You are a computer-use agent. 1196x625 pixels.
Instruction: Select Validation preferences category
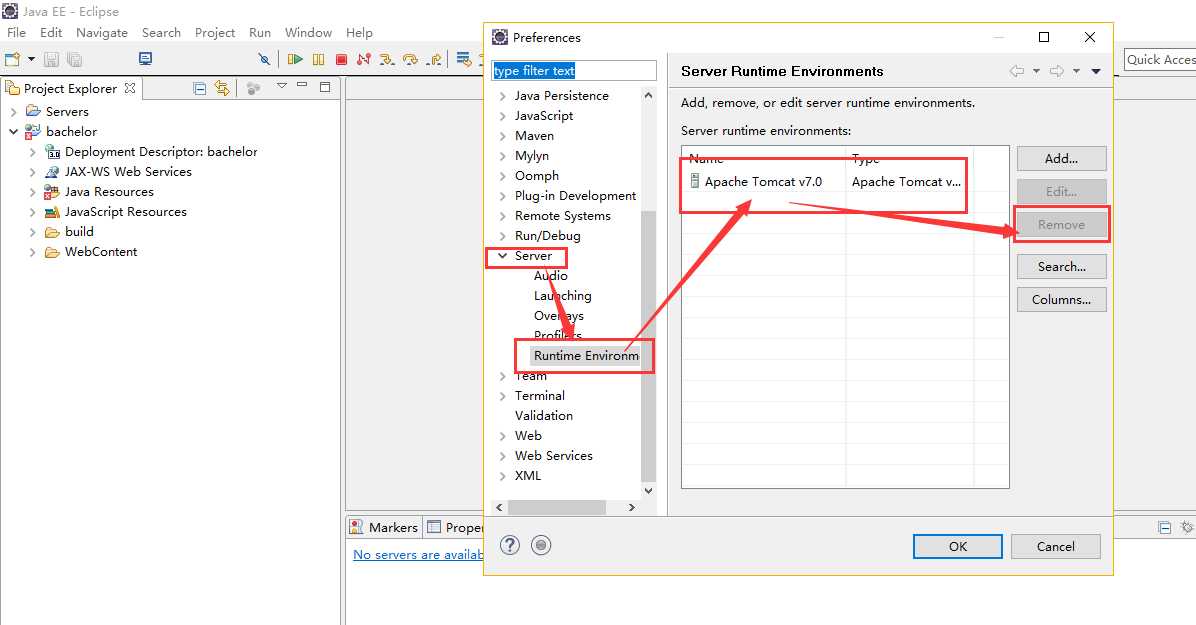coord(544,415)
